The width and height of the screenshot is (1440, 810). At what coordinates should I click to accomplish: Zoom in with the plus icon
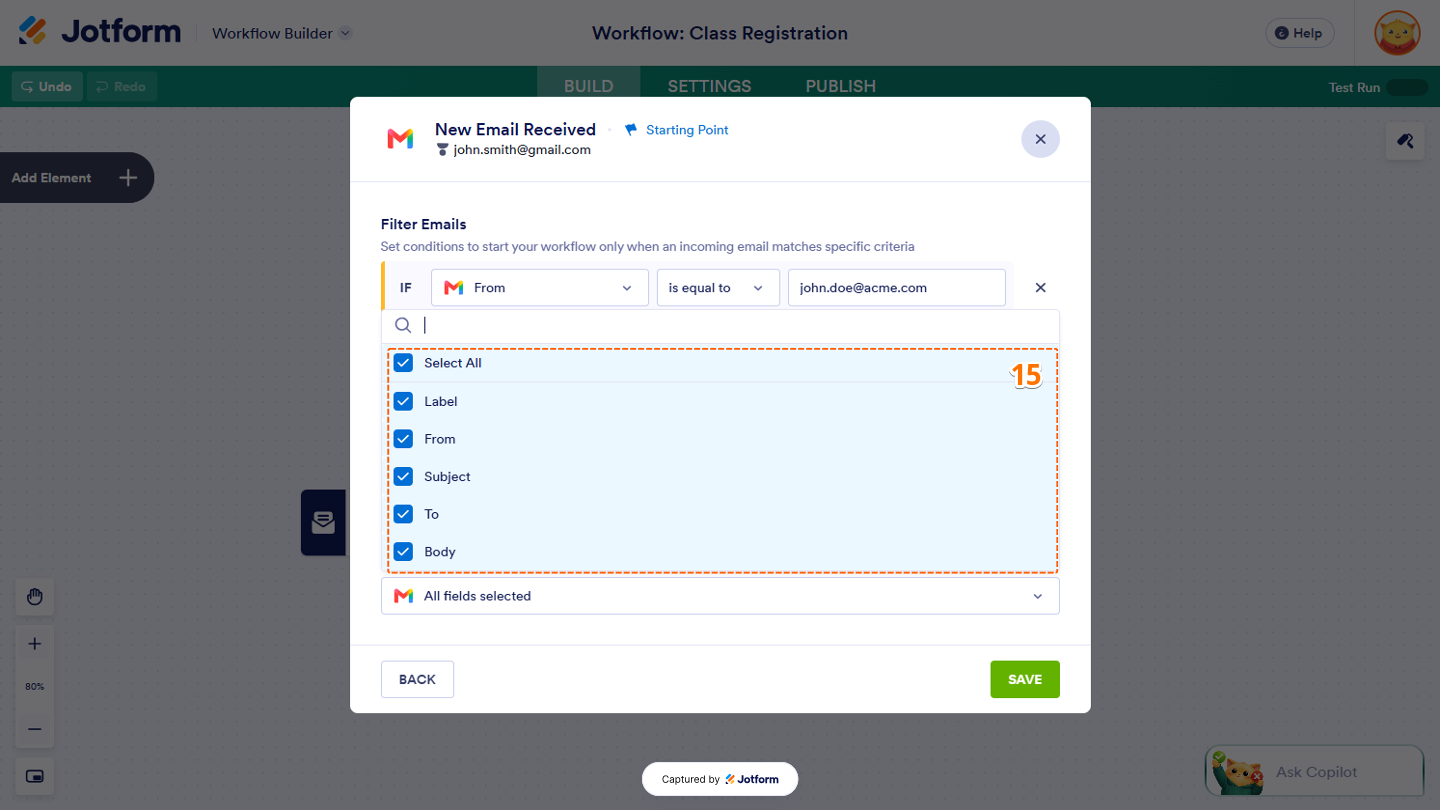(35, 644)
